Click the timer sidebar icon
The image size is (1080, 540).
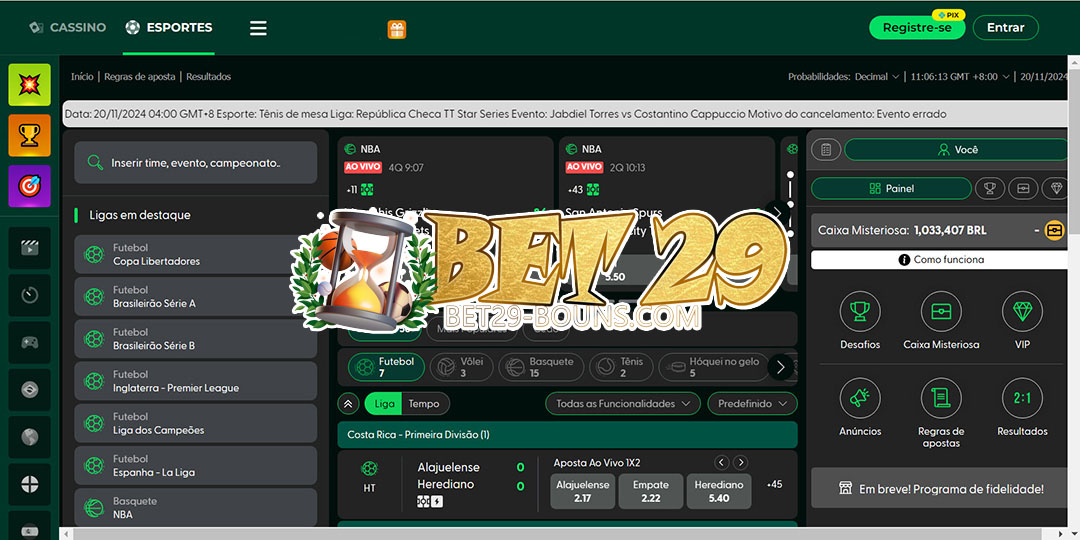pos(30,295)
